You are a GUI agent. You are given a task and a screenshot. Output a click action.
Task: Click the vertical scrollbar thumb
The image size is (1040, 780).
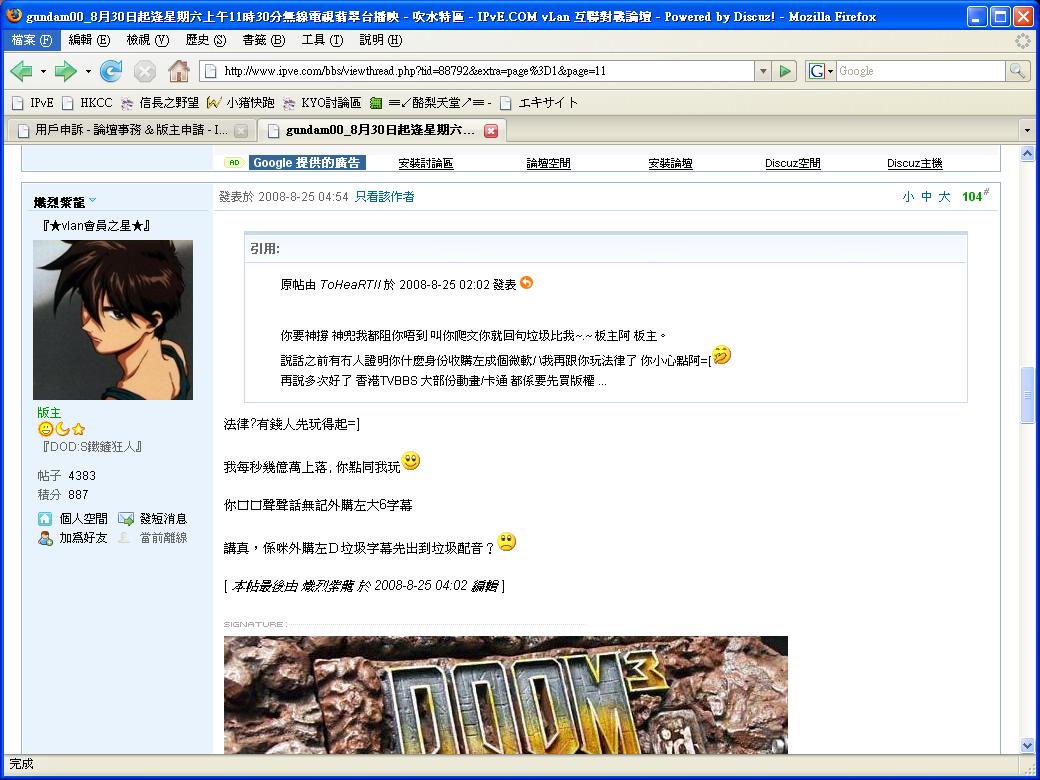[x=1027, y=395]
